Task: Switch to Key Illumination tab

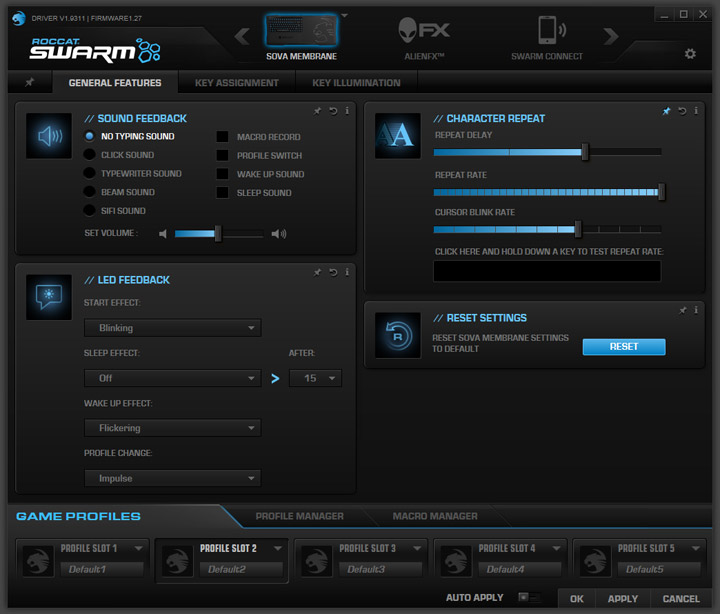Action: (356, 83)
